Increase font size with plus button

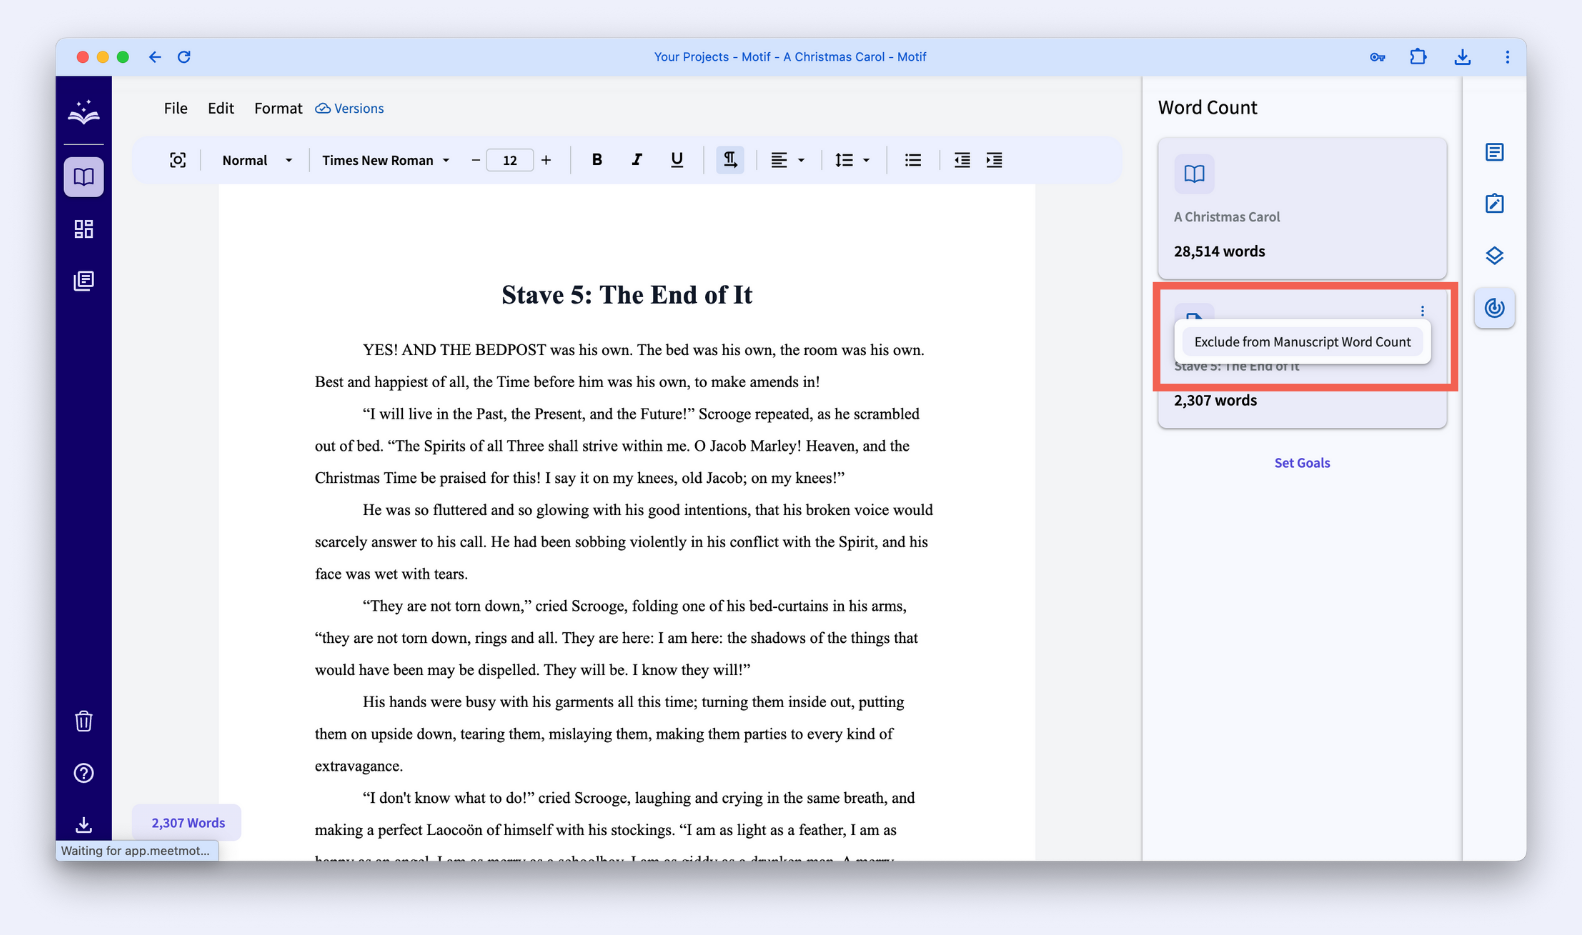point(546,160)
